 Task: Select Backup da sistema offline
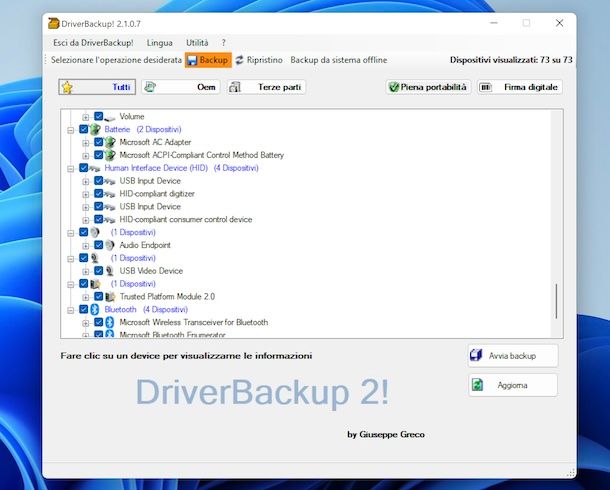point(338,61)
